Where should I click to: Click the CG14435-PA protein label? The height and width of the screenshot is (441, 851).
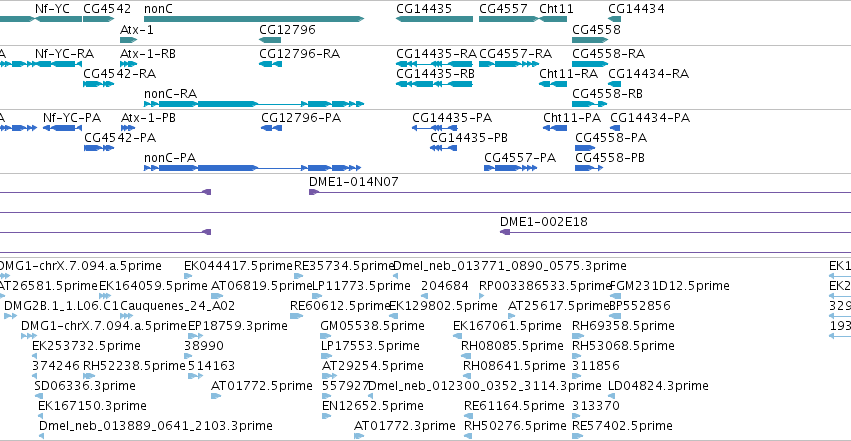452,118
